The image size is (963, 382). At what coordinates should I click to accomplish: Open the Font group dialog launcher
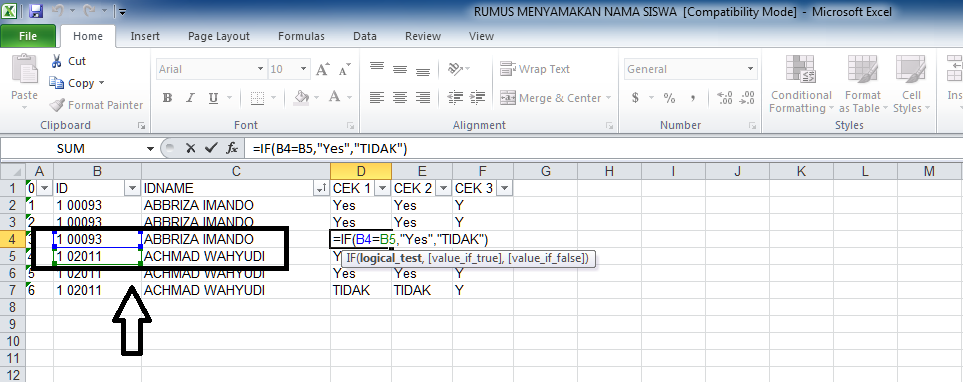point(351,126)
